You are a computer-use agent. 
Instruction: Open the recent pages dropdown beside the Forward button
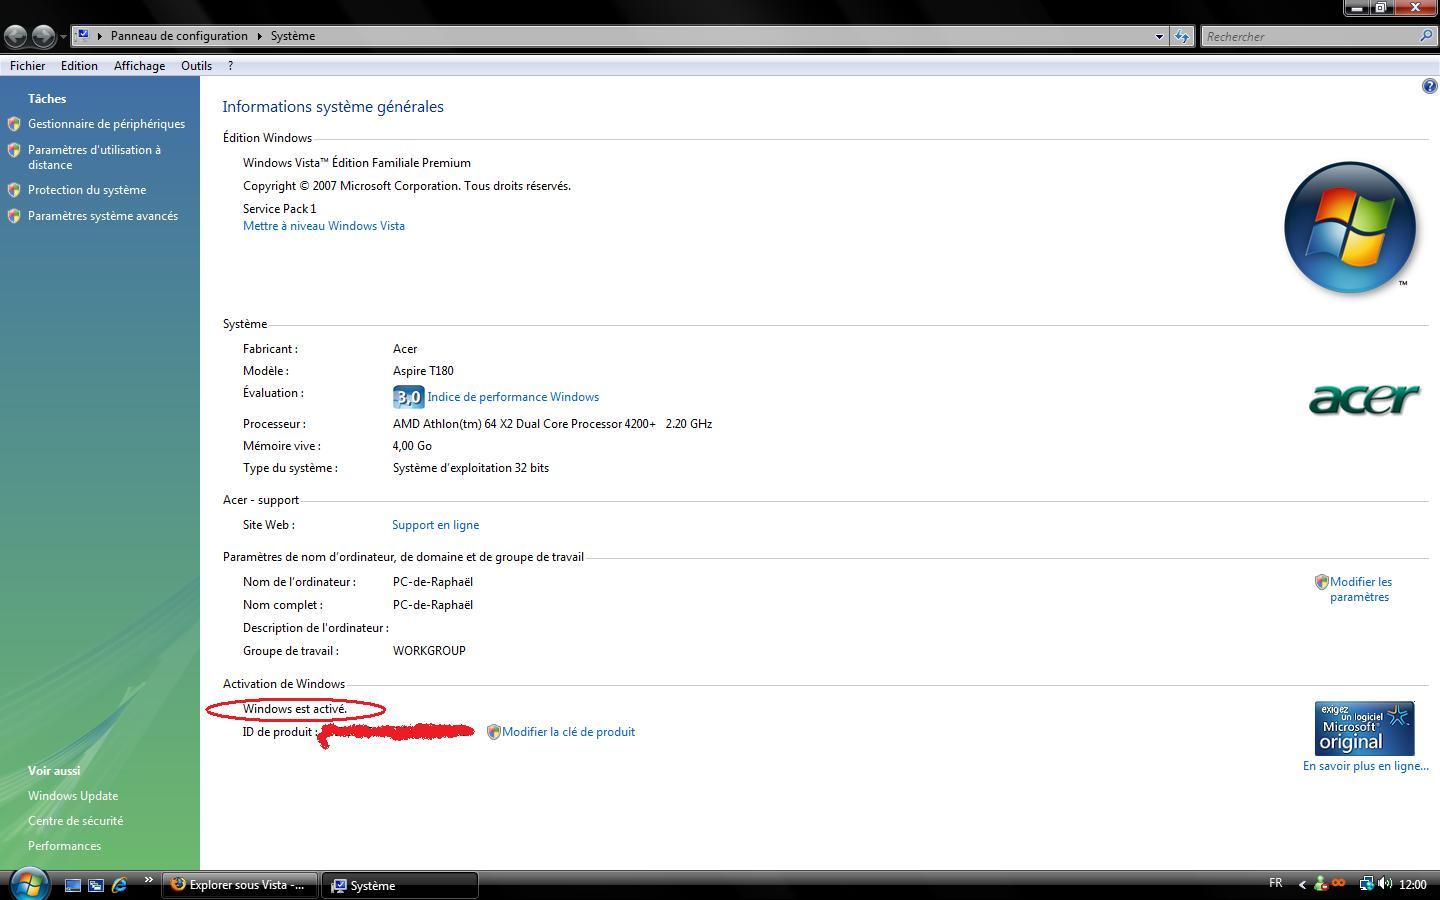click(x=63, y=37)
